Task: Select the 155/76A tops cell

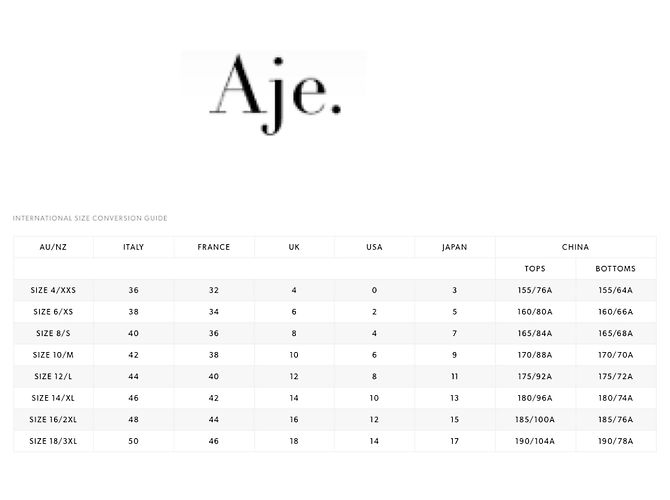Action: (x=535, y=290)
